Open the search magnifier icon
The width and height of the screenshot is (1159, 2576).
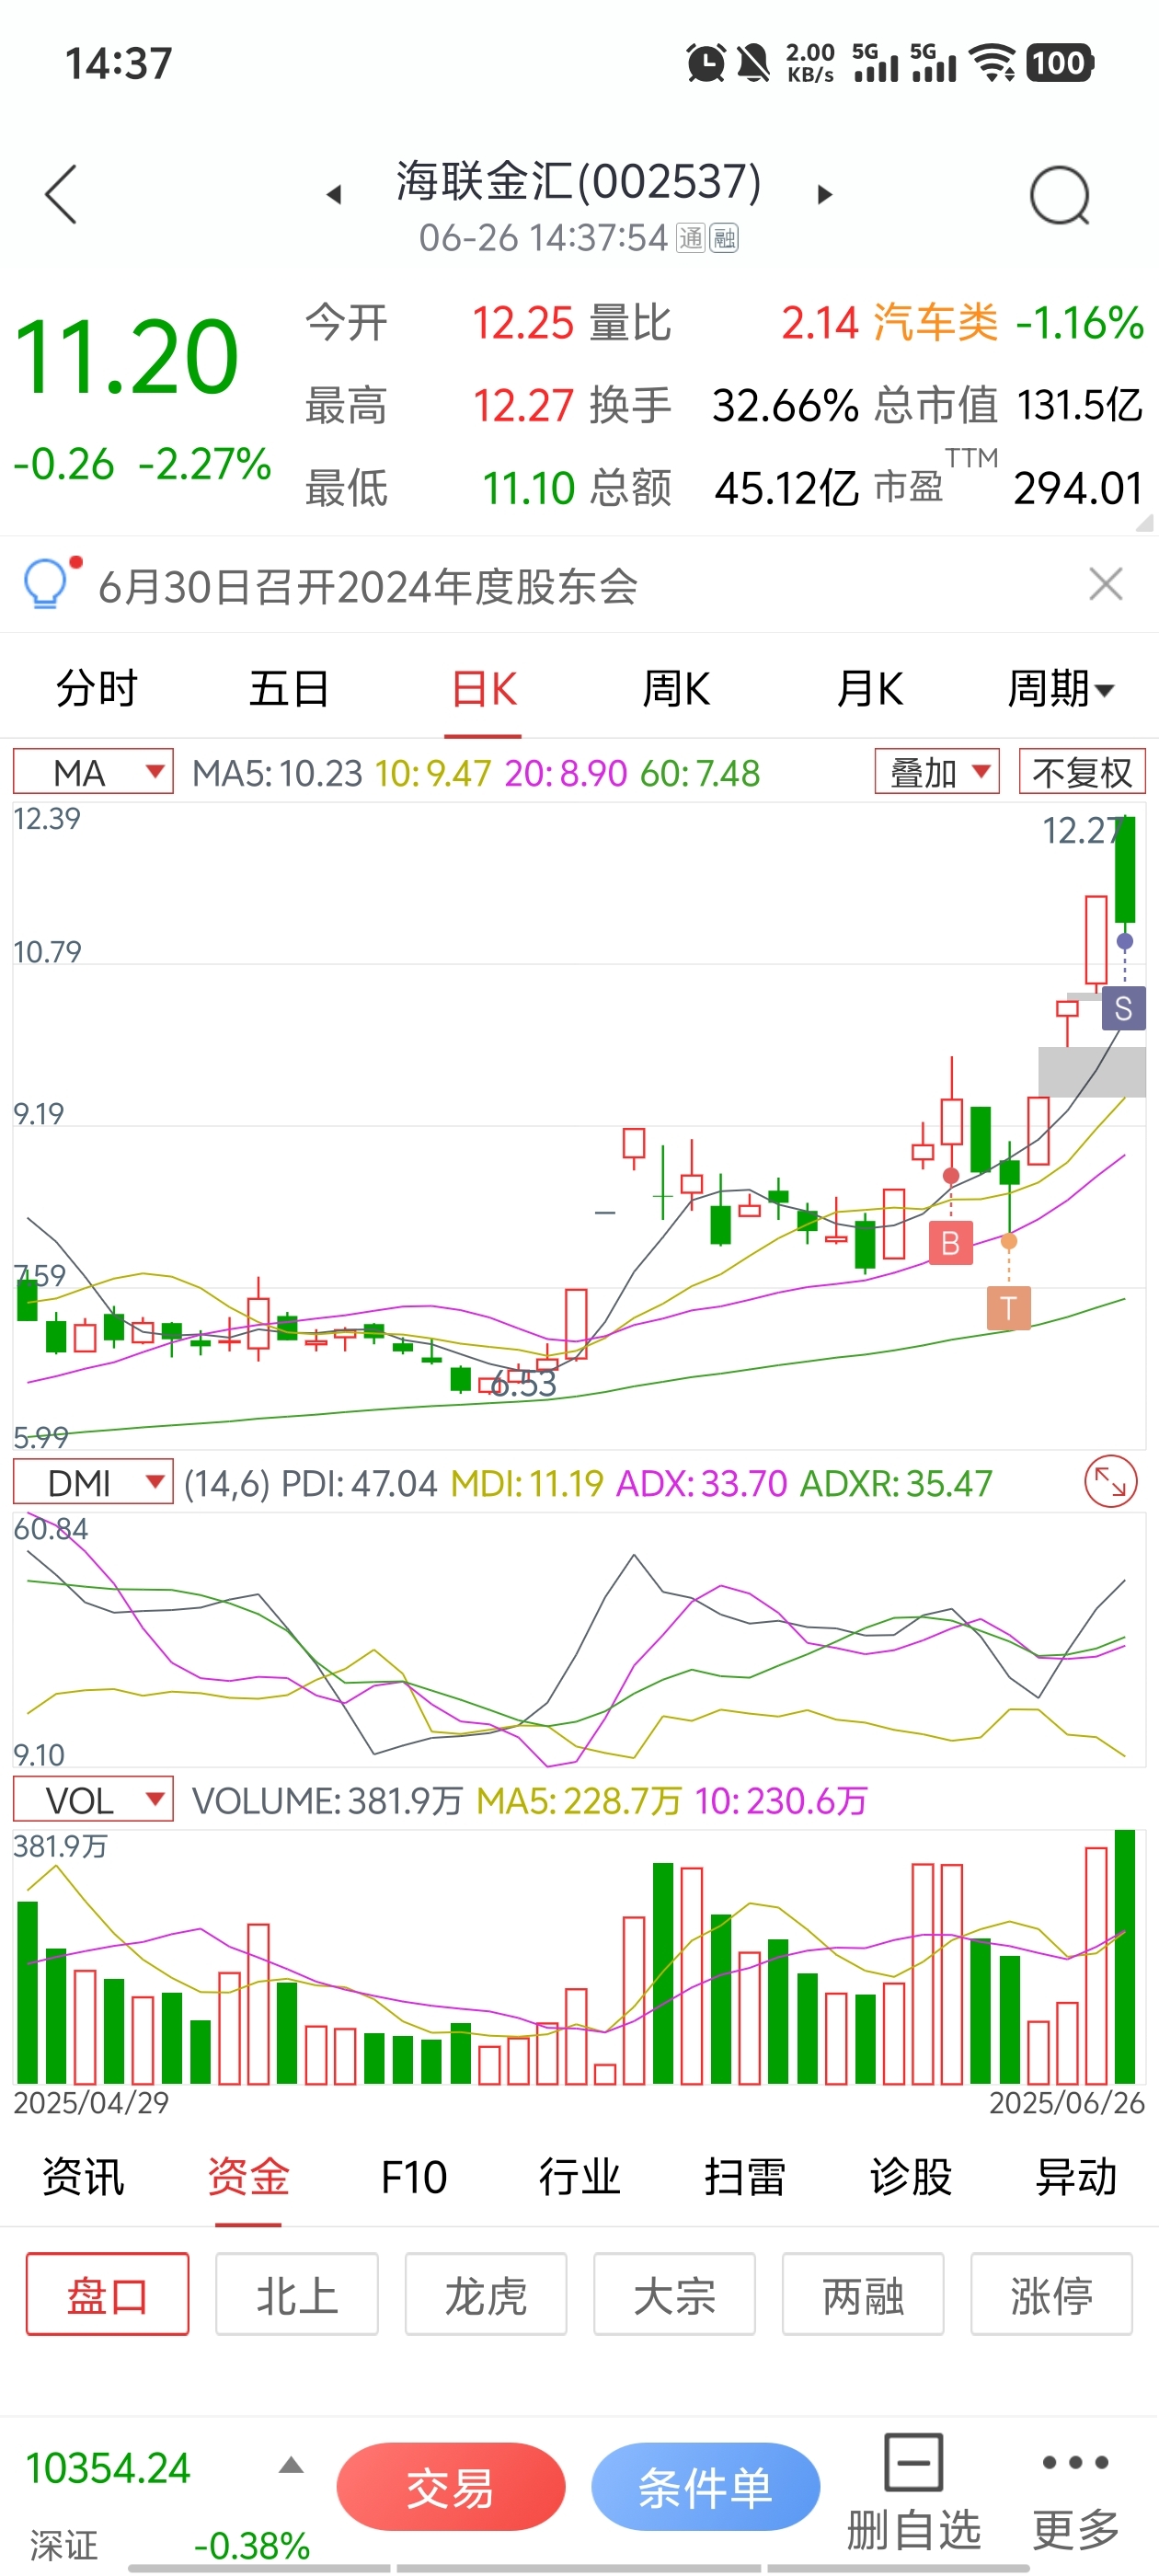(x=1060, y=195)
